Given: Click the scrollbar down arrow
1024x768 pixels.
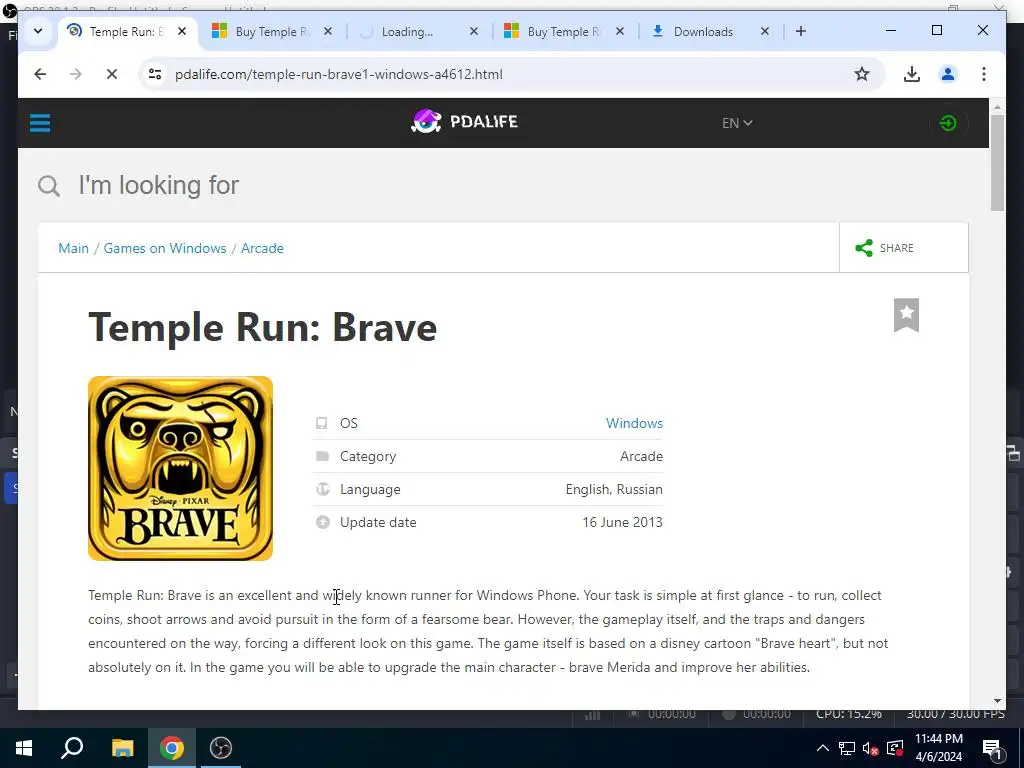Looking at the screenshot, I should 997,701.
